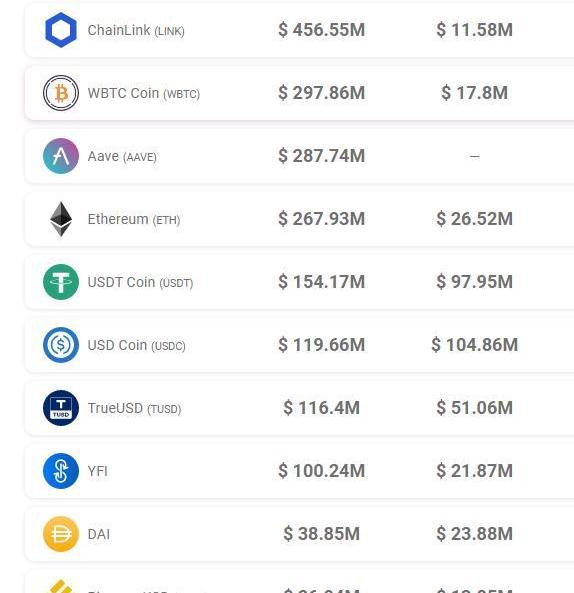Select the TrueUSD (TUSD) name label
The height and width of the screenshot is (593, 574).
click(134, 408)
